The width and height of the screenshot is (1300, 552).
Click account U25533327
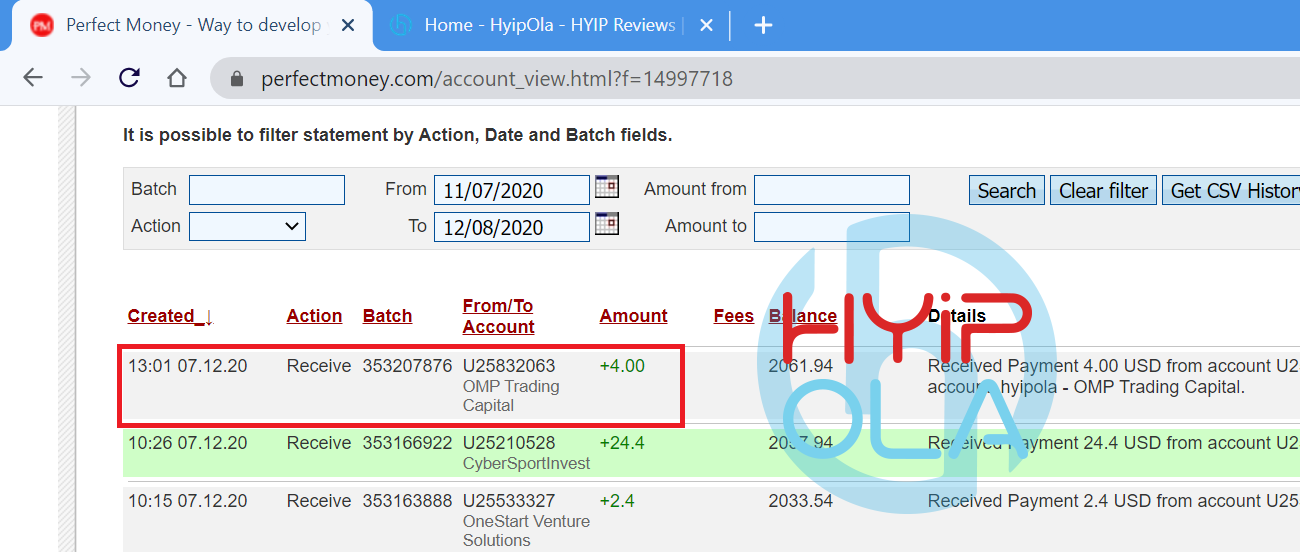[509, 501]
